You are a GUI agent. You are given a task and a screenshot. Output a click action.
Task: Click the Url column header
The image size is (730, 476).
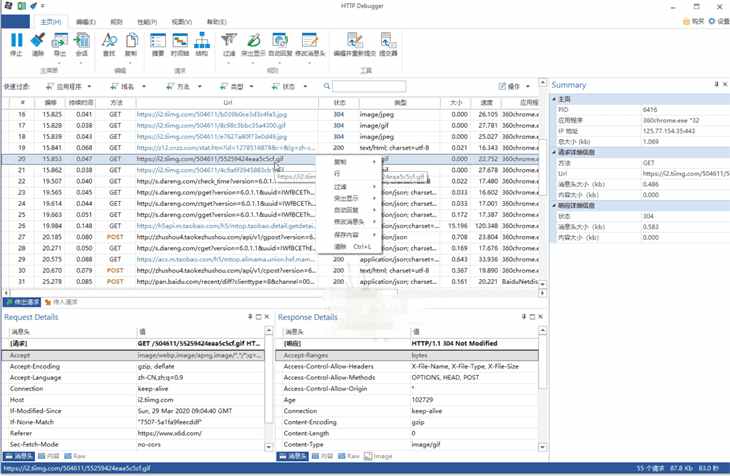(x=227, y=102)
